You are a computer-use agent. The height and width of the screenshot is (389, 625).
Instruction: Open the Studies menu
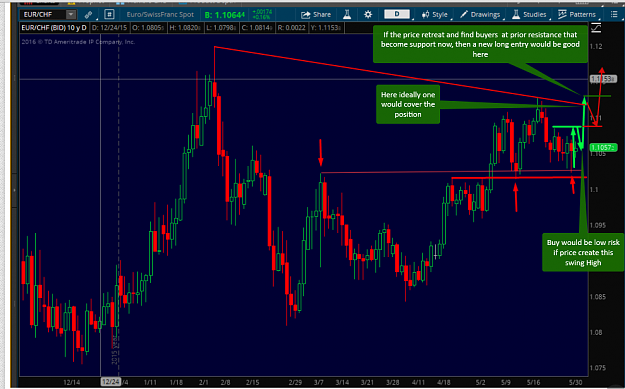[529, 15]
